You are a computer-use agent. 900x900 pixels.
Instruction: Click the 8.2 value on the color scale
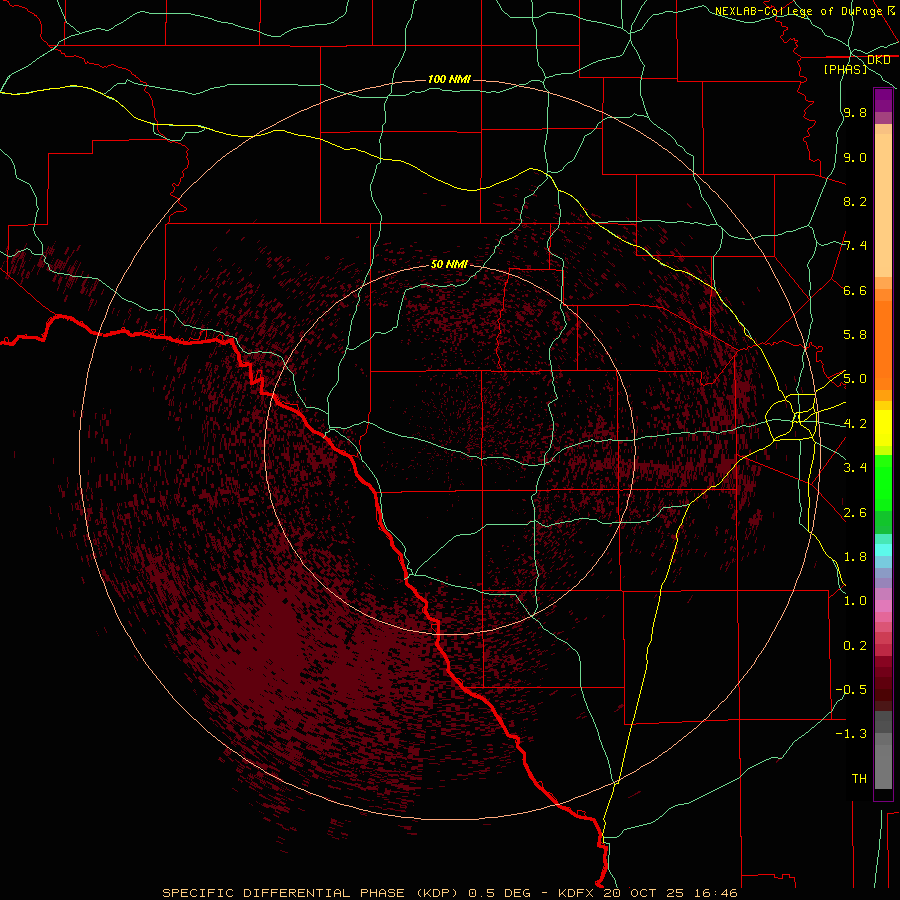[855, 201]
